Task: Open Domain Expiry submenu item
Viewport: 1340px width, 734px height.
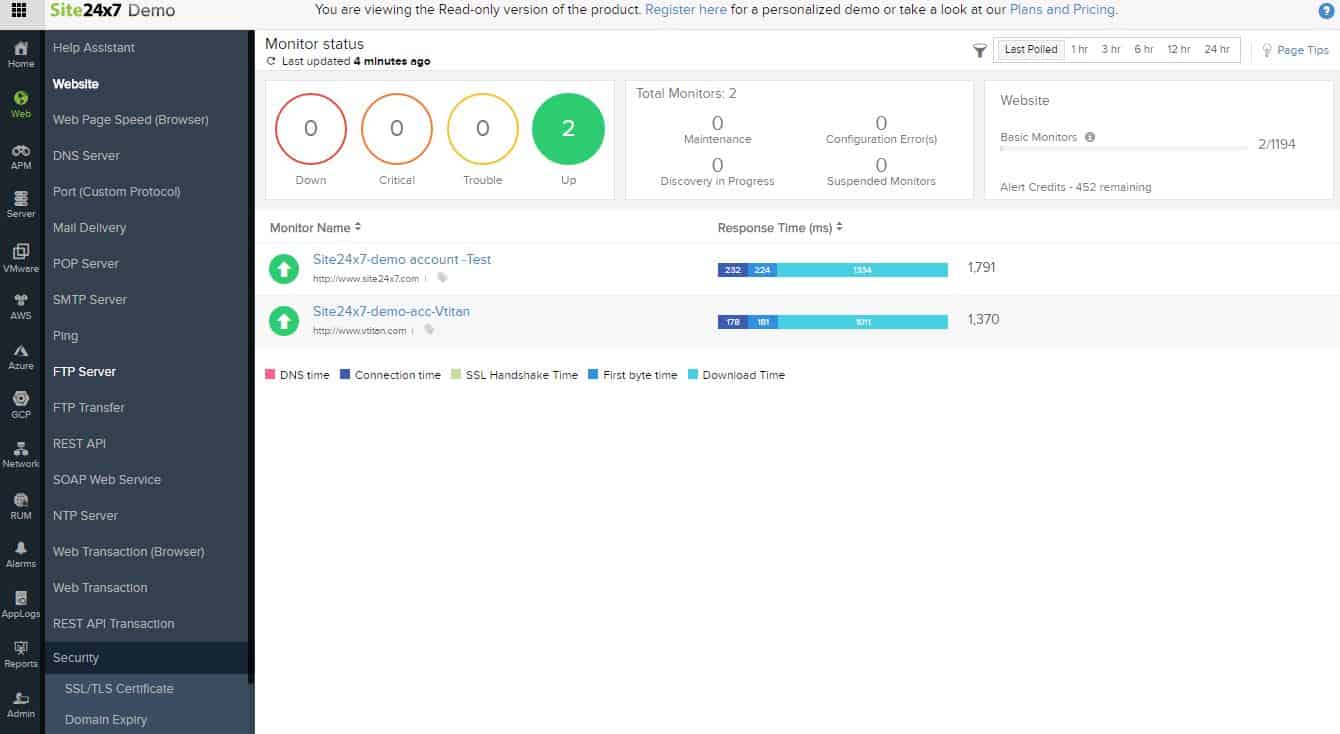Action: coord(106,719)
